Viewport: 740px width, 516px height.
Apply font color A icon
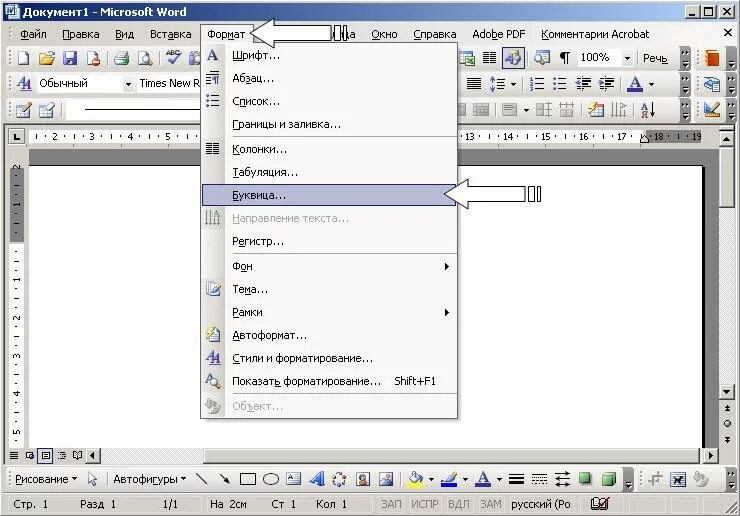pos(635,84)
